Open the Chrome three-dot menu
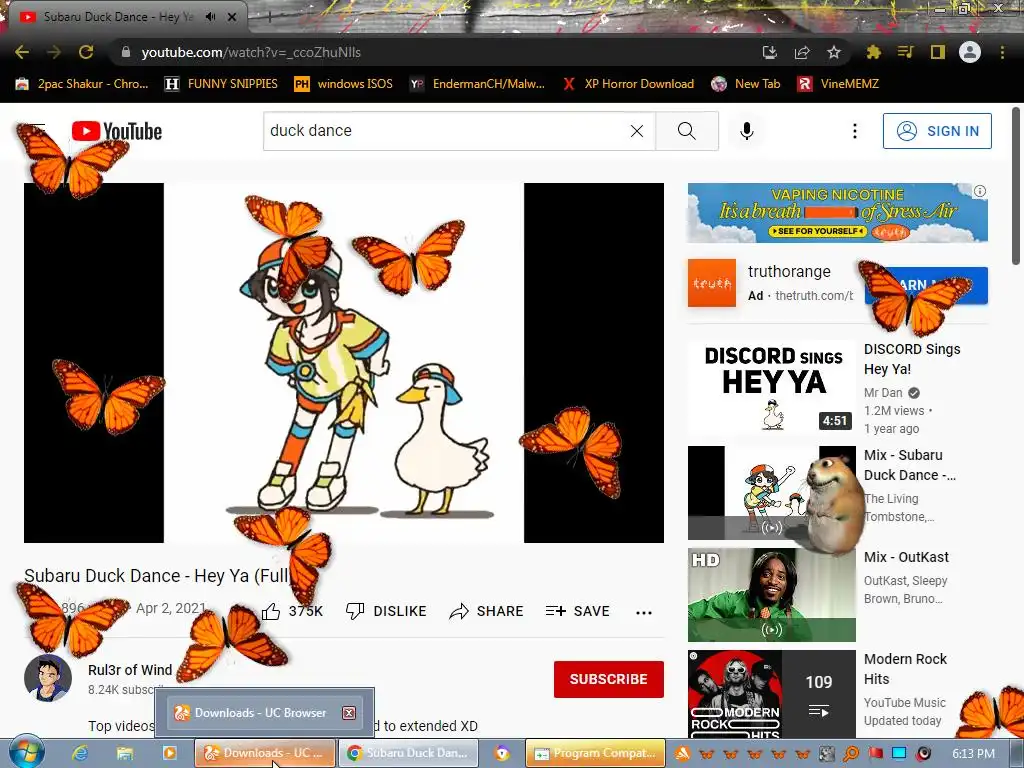 (x=1002, y=52)
